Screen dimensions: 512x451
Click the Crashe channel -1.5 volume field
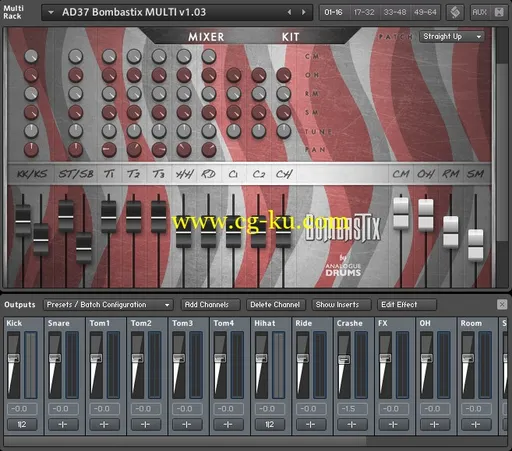tap(352, 409)
